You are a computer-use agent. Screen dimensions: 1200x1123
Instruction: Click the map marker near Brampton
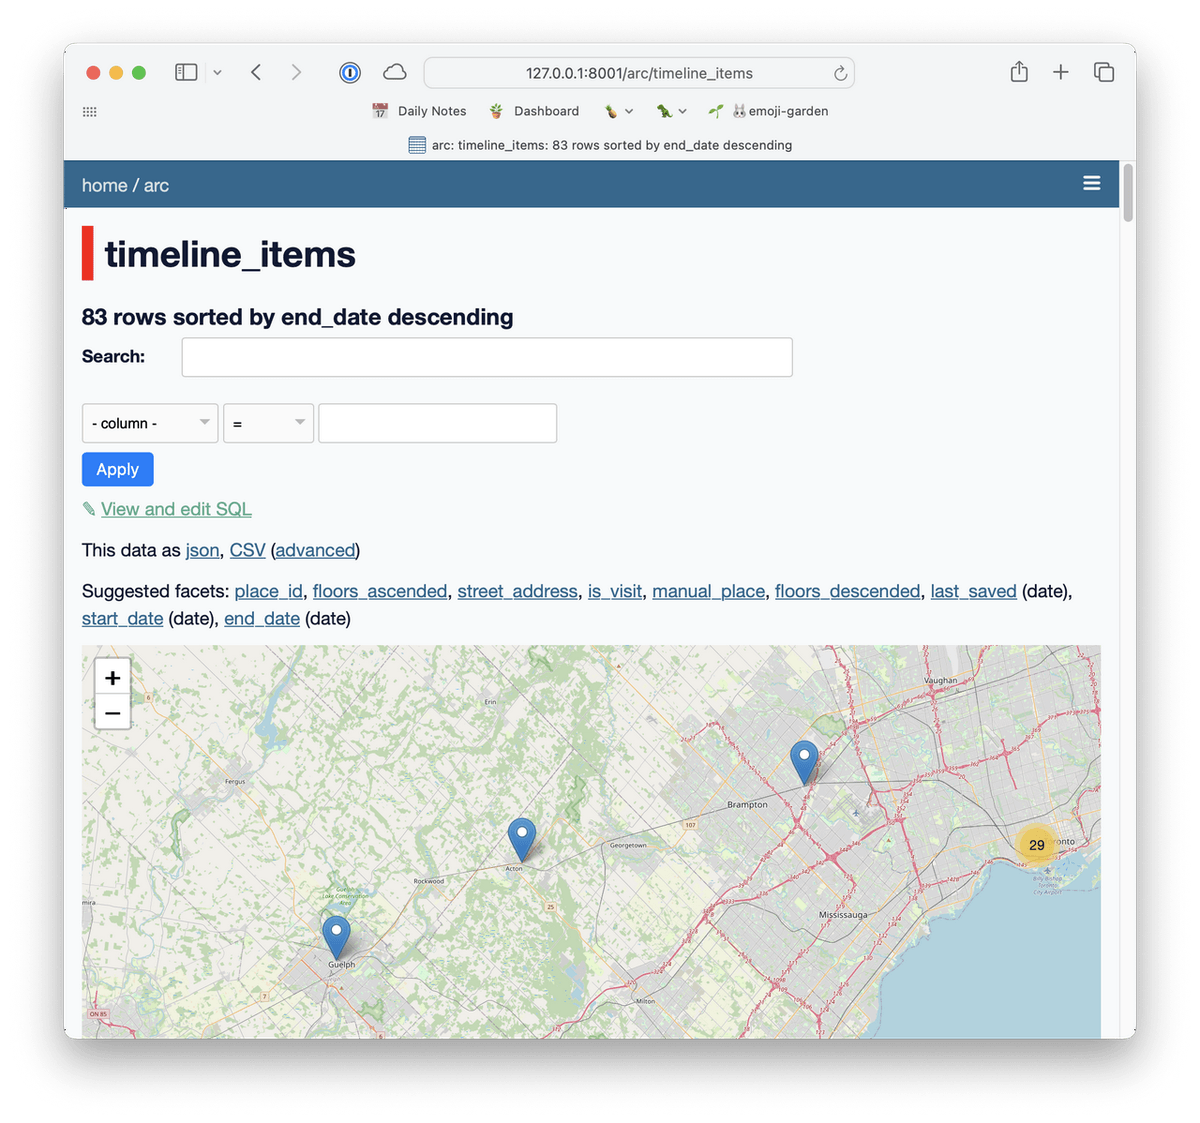pyautogui.click(x=804, y=760)
